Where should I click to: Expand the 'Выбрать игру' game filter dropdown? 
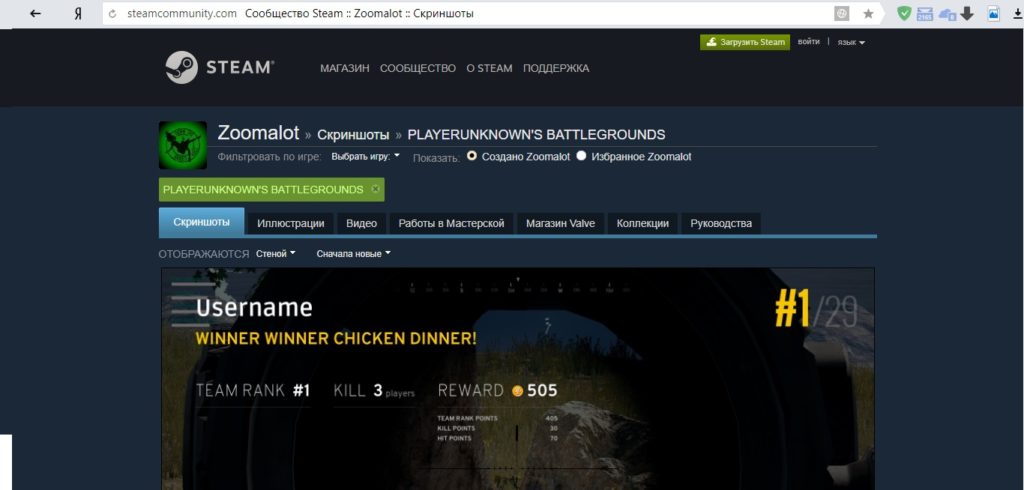[x=365, y=156]
